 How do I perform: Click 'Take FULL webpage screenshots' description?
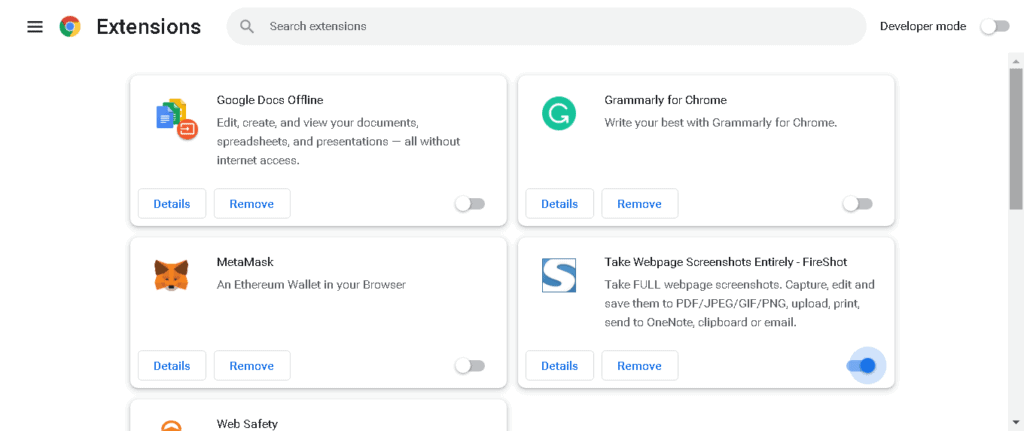(x=739, y=304)
